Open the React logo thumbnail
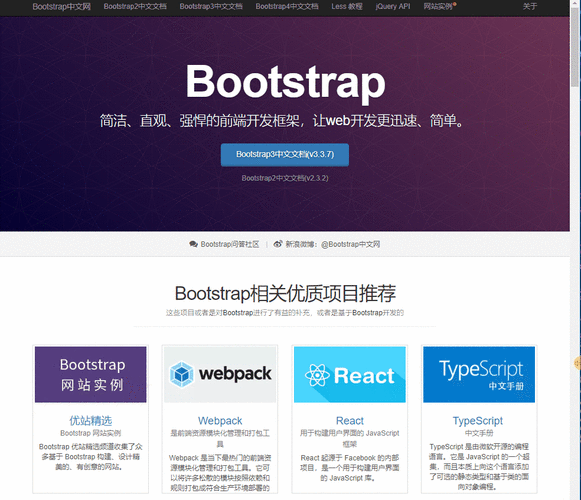 click(x=350, y=374)
